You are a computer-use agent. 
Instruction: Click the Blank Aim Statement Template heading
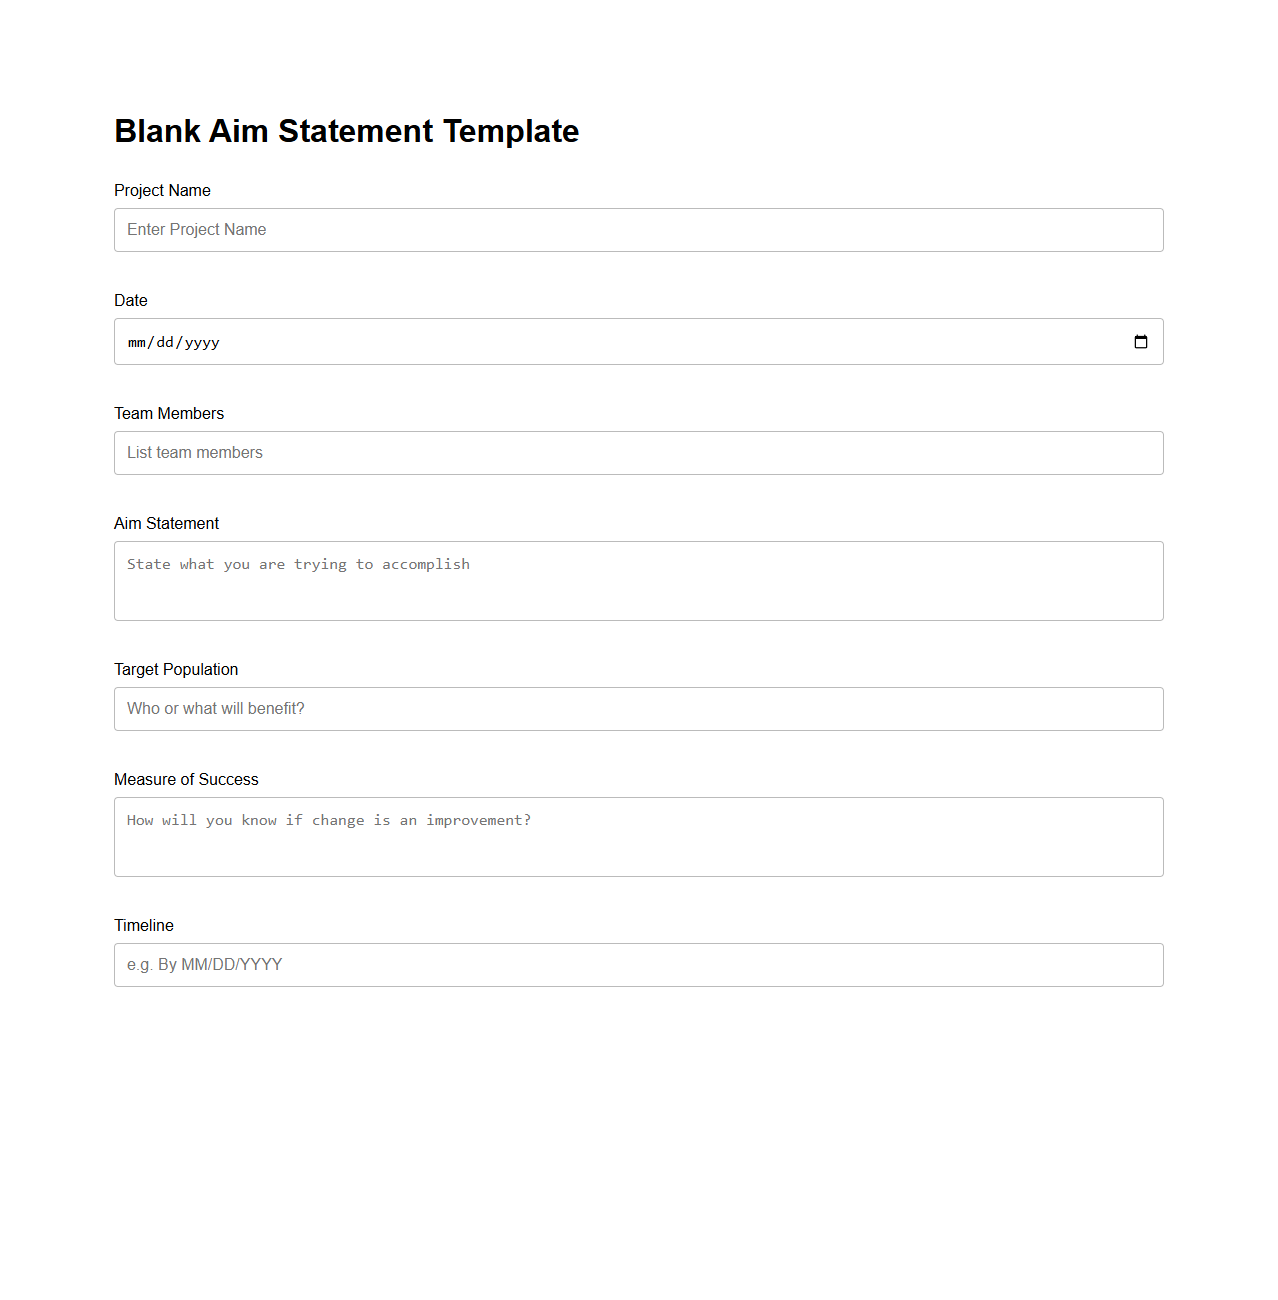pos(346,131)
